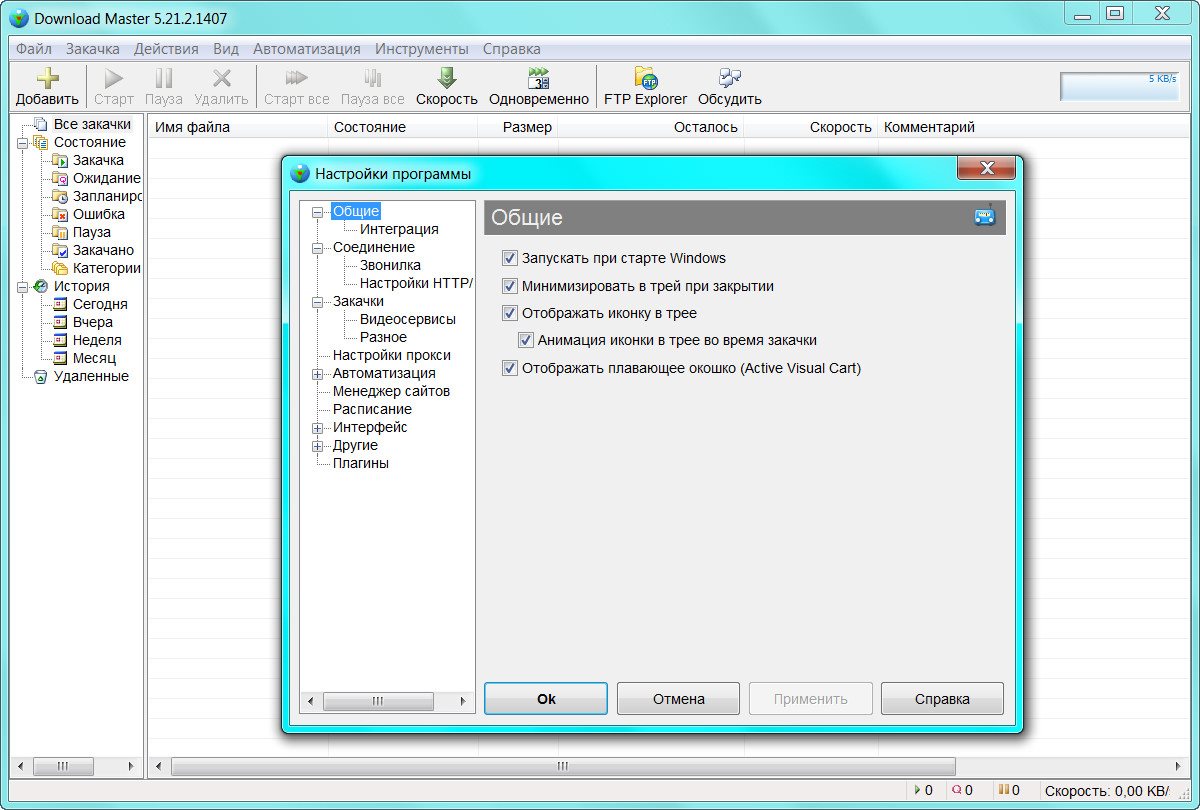Collapse the Соединение node in the settings tree
This screenshot has width=1200, height=810.
coord(318,248)
